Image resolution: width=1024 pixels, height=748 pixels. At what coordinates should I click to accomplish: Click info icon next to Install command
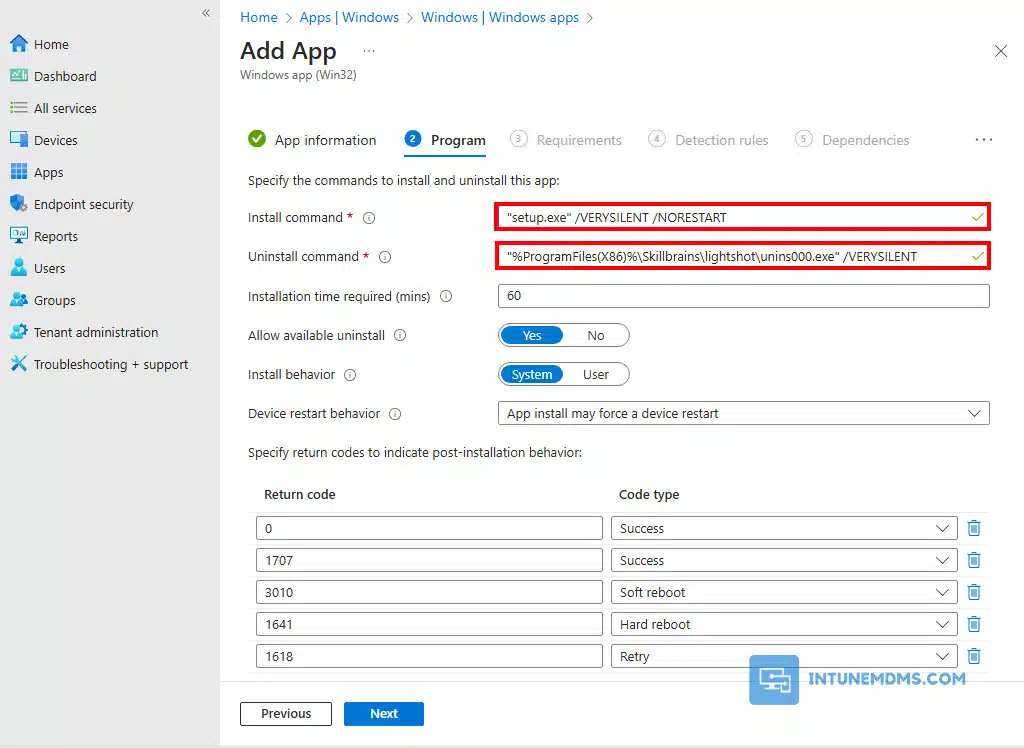click(369, 218)
